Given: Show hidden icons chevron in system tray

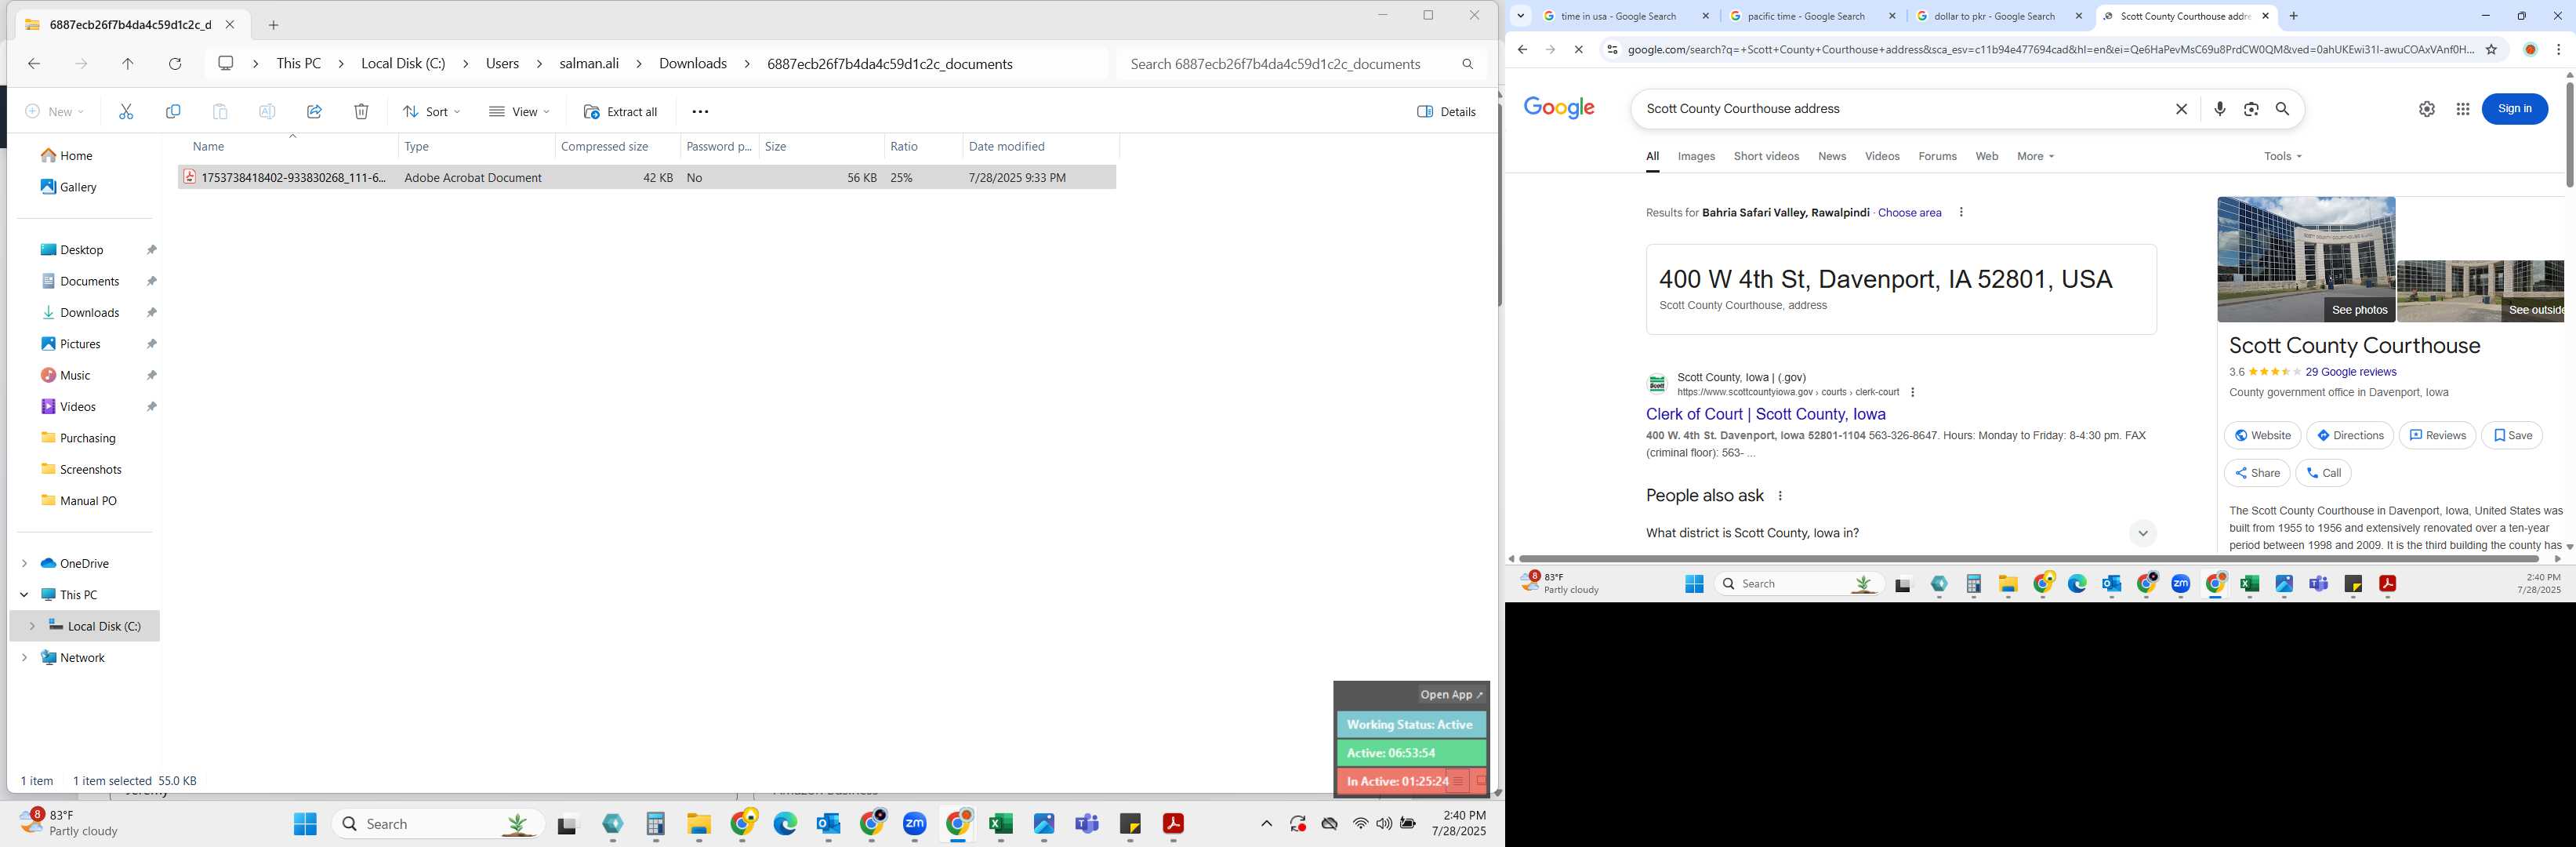Looking at the screenshot, I should pos(1266,824).
